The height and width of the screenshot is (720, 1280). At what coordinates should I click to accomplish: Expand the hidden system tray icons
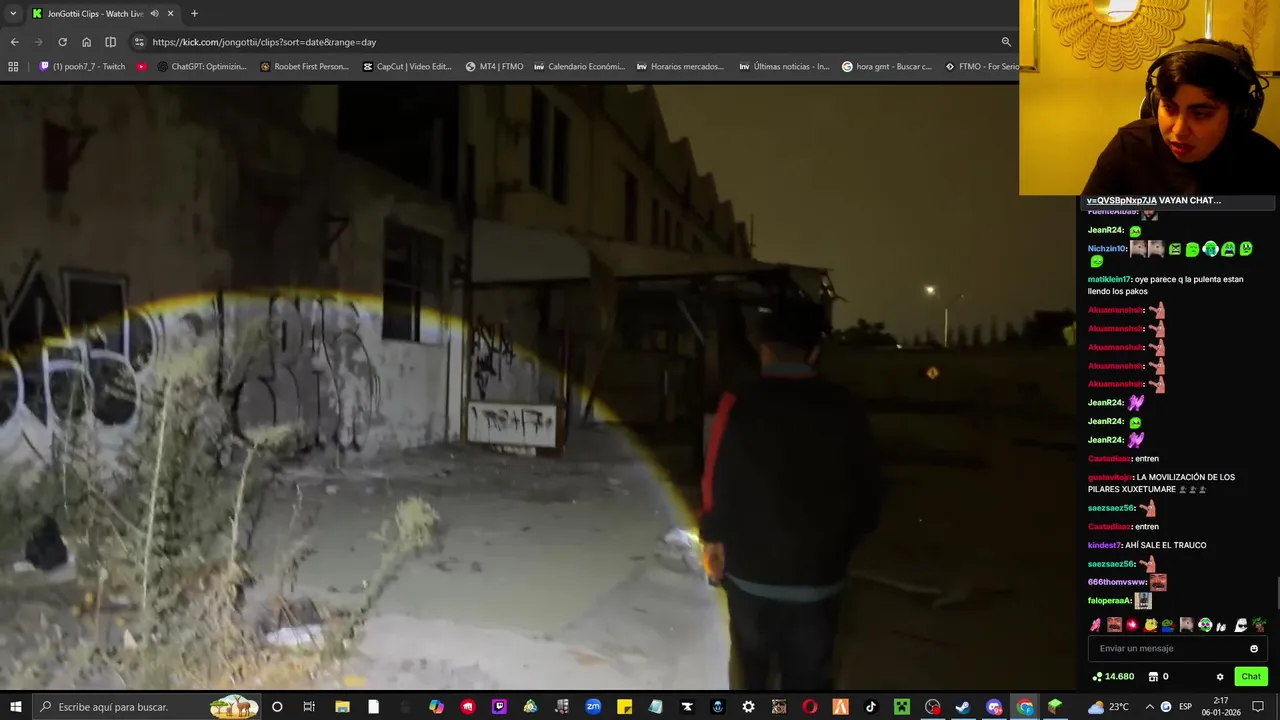coord(1148,706)
